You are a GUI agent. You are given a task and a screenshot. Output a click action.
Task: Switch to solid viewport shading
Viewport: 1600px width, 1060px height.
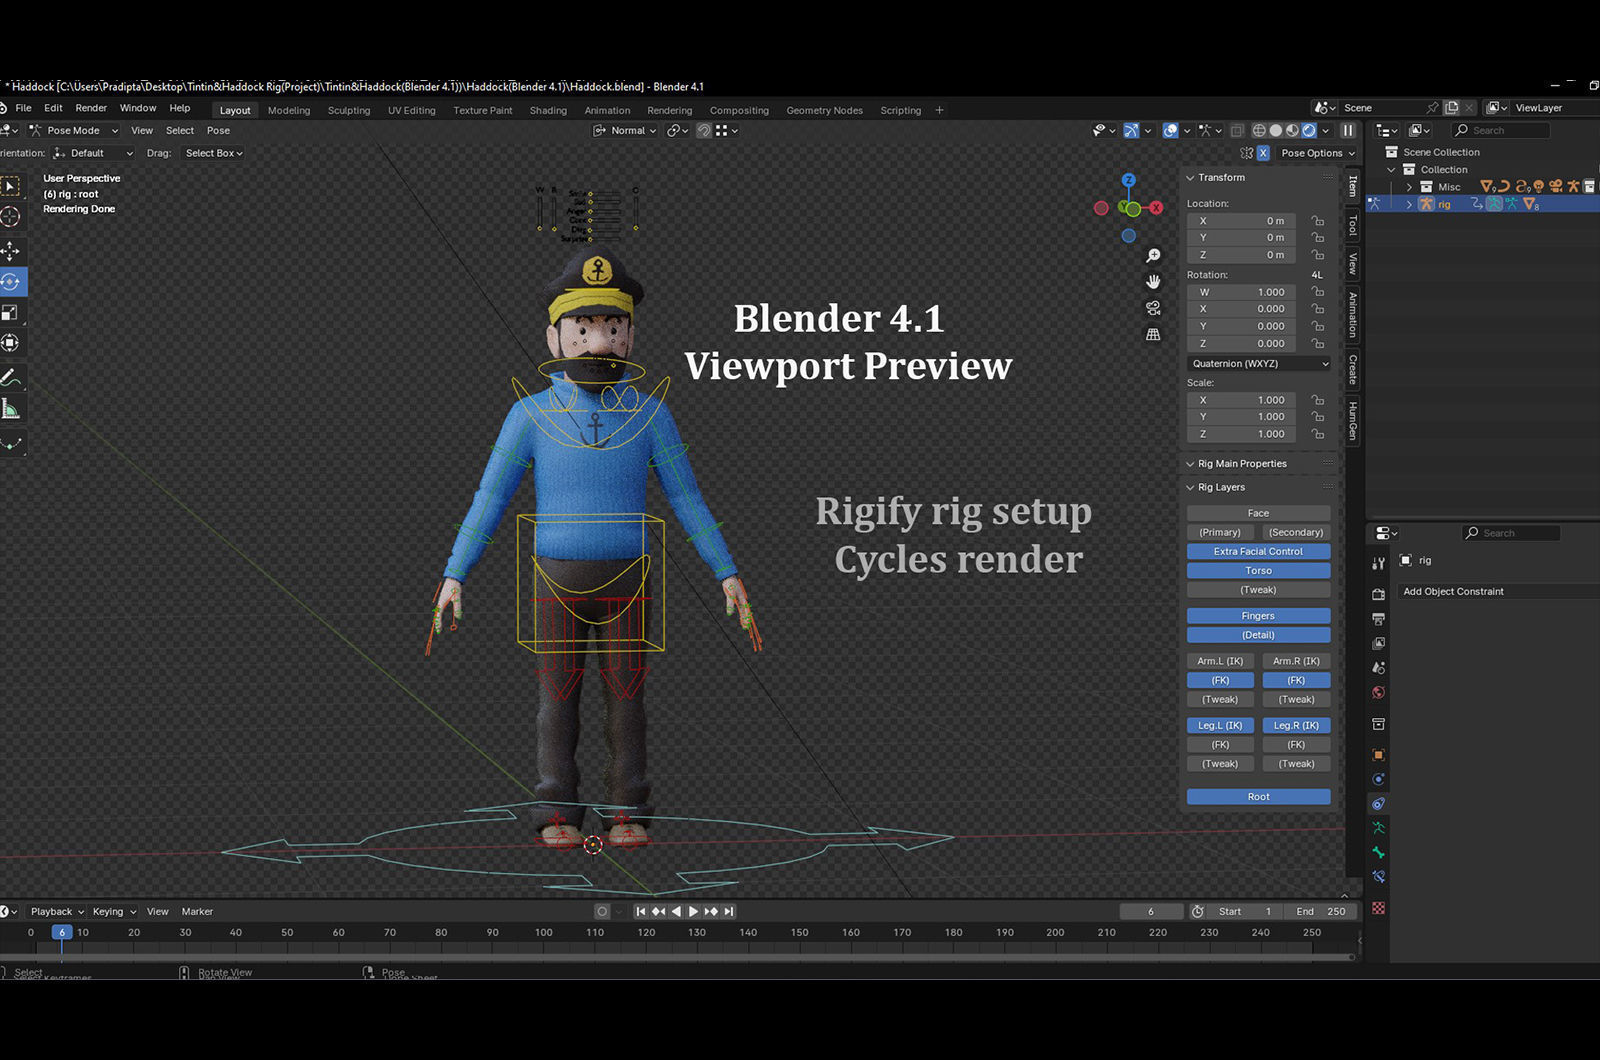[1276, 130]
